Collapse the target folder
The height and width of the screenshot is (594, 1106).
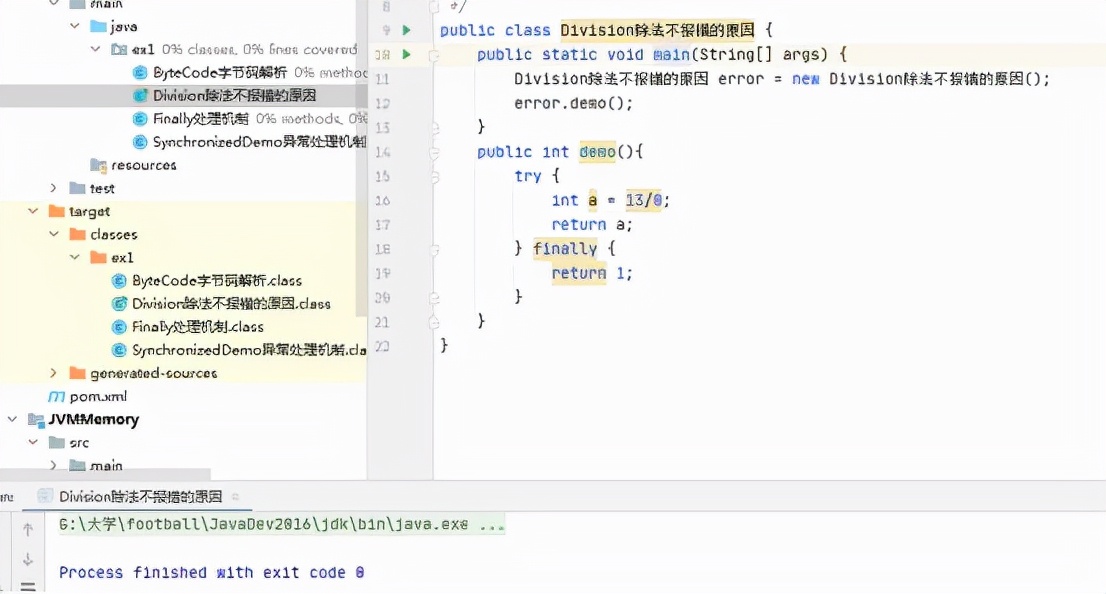[33, 211]
